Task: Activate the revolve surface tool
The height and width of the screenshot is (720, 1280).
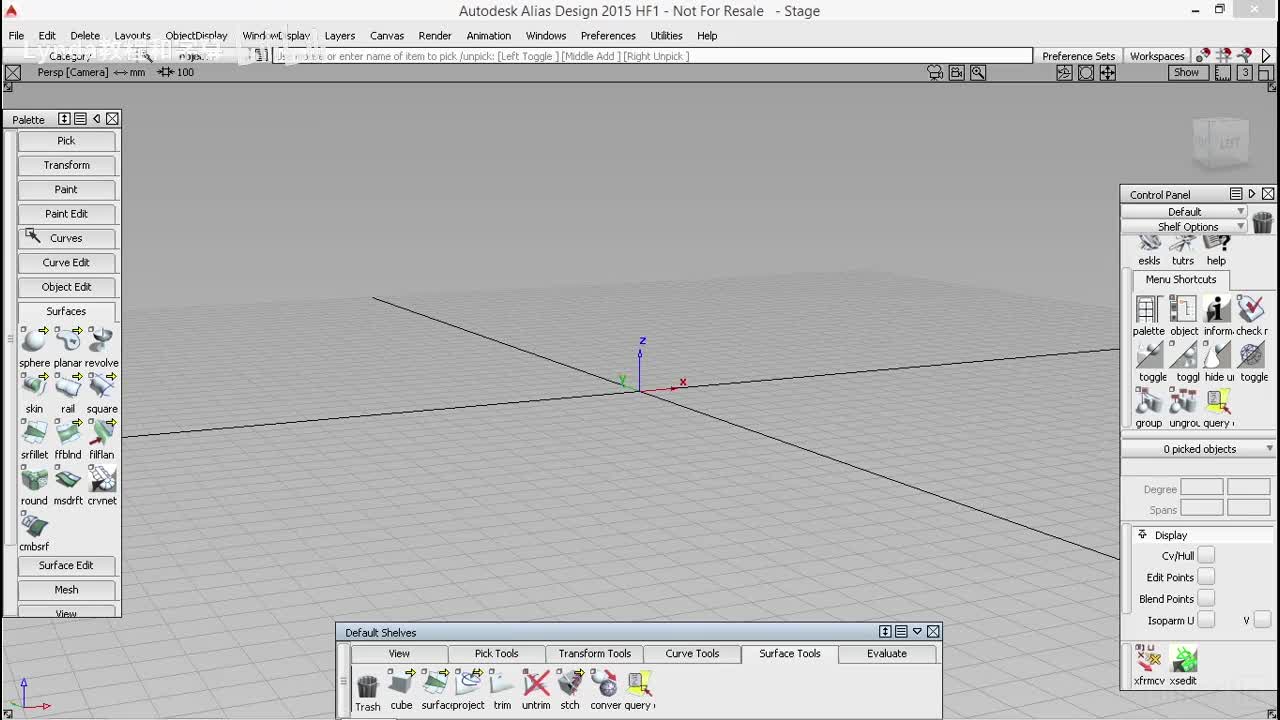Action: coord(102,341)
